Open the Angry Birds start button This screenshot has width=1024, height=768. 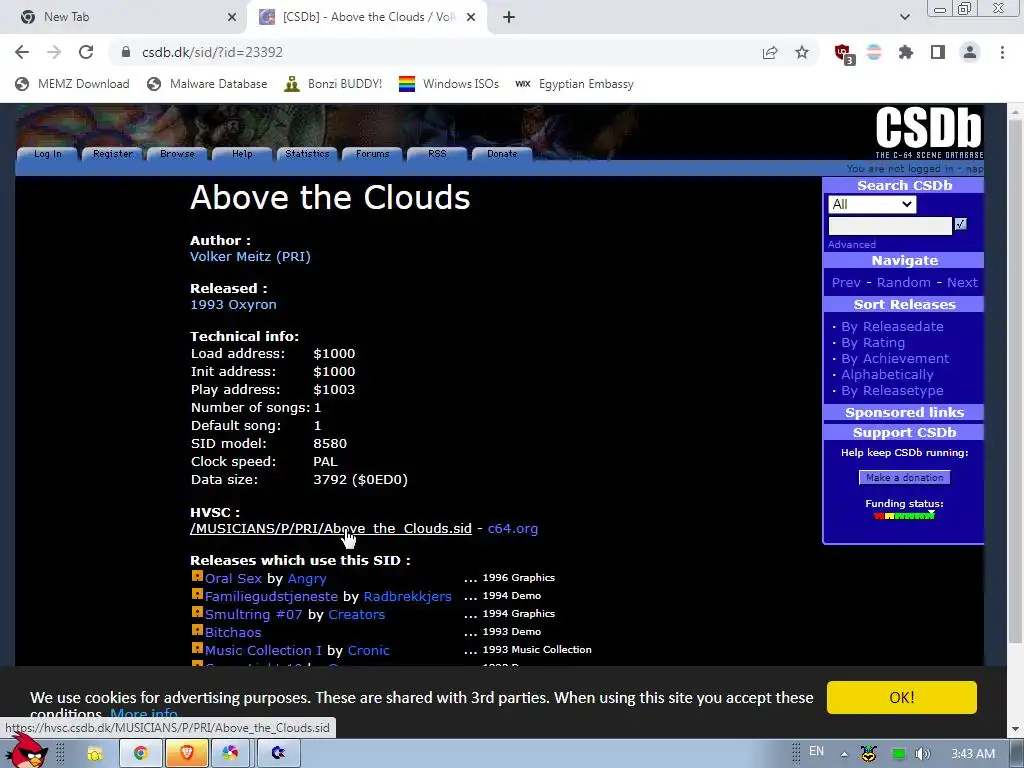26,751
